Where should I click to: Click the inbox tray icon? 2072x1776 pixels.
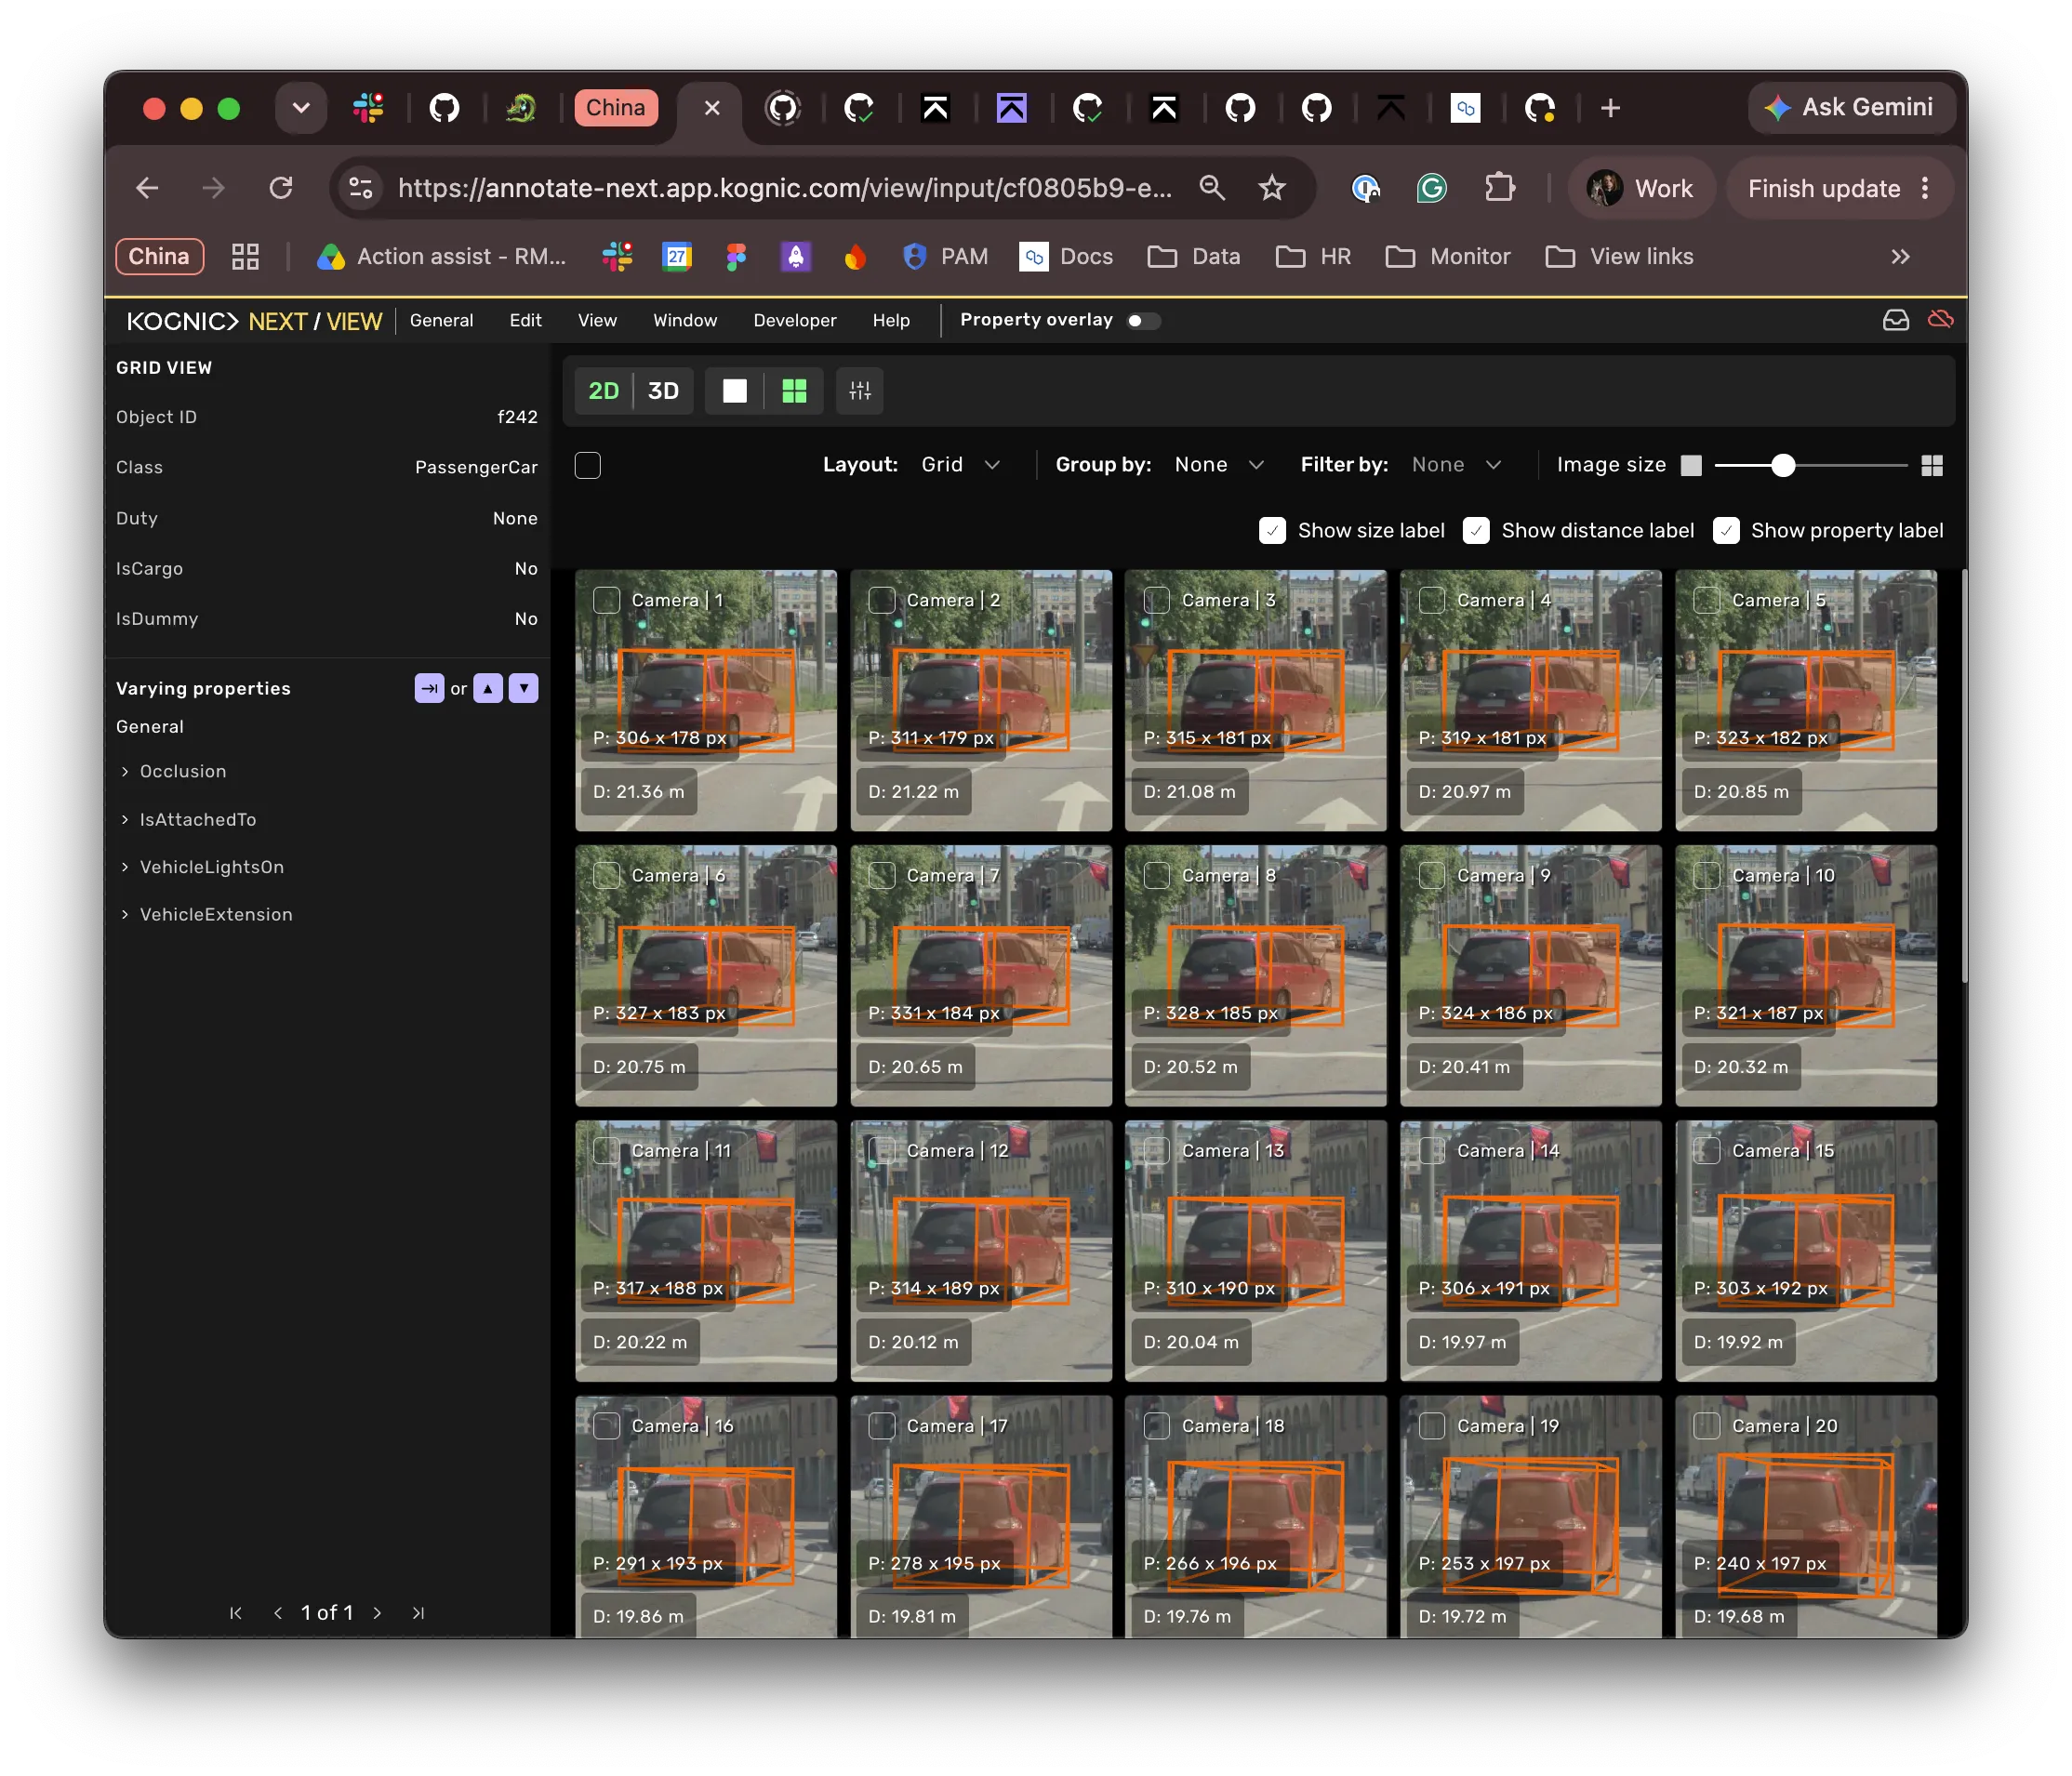pos(1896,320)
